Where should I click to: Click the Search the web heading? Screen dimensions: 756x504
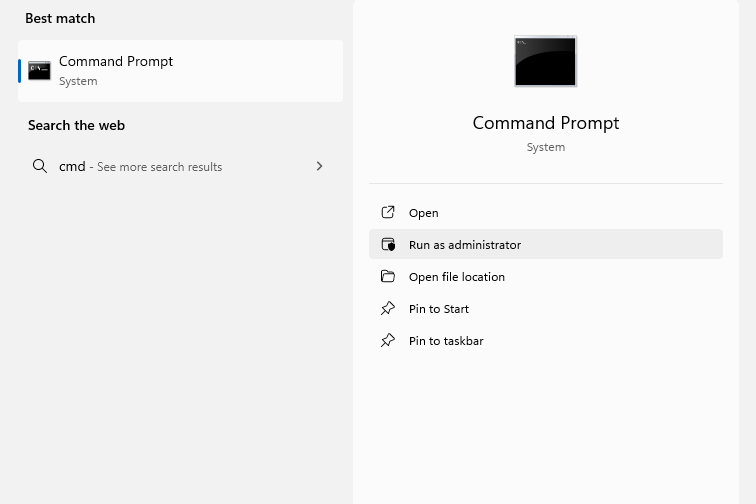coord(76,126)
